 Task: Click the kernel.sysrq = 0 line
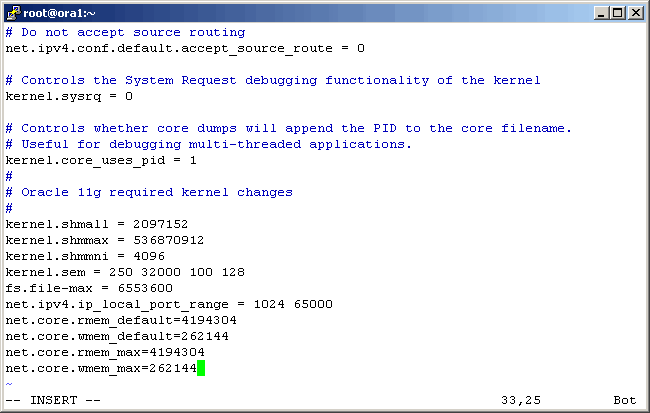pos(69,96)
